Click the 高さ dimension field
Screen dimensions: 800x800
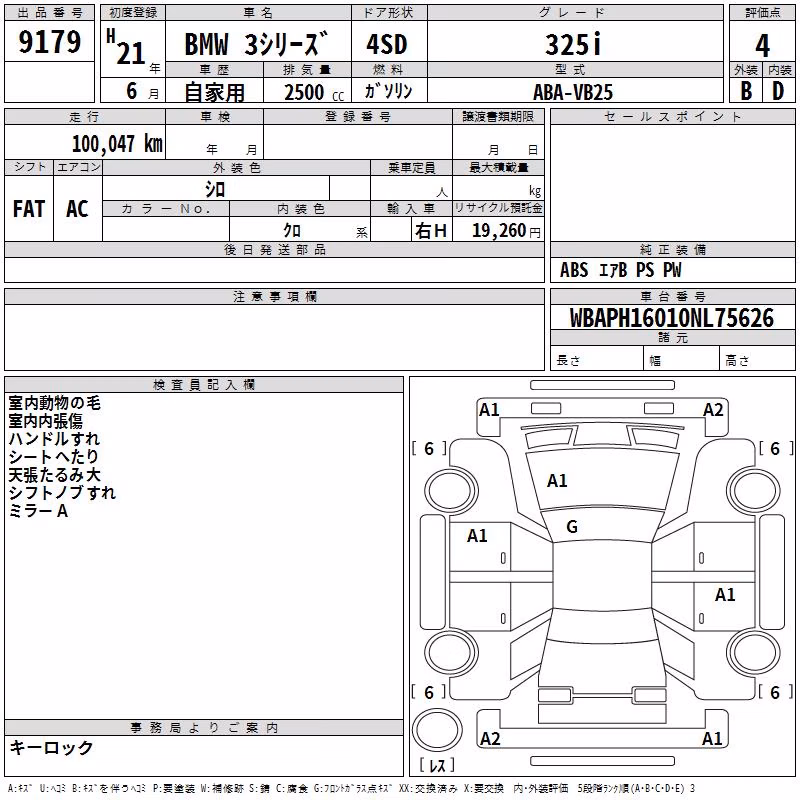point(757,360)
